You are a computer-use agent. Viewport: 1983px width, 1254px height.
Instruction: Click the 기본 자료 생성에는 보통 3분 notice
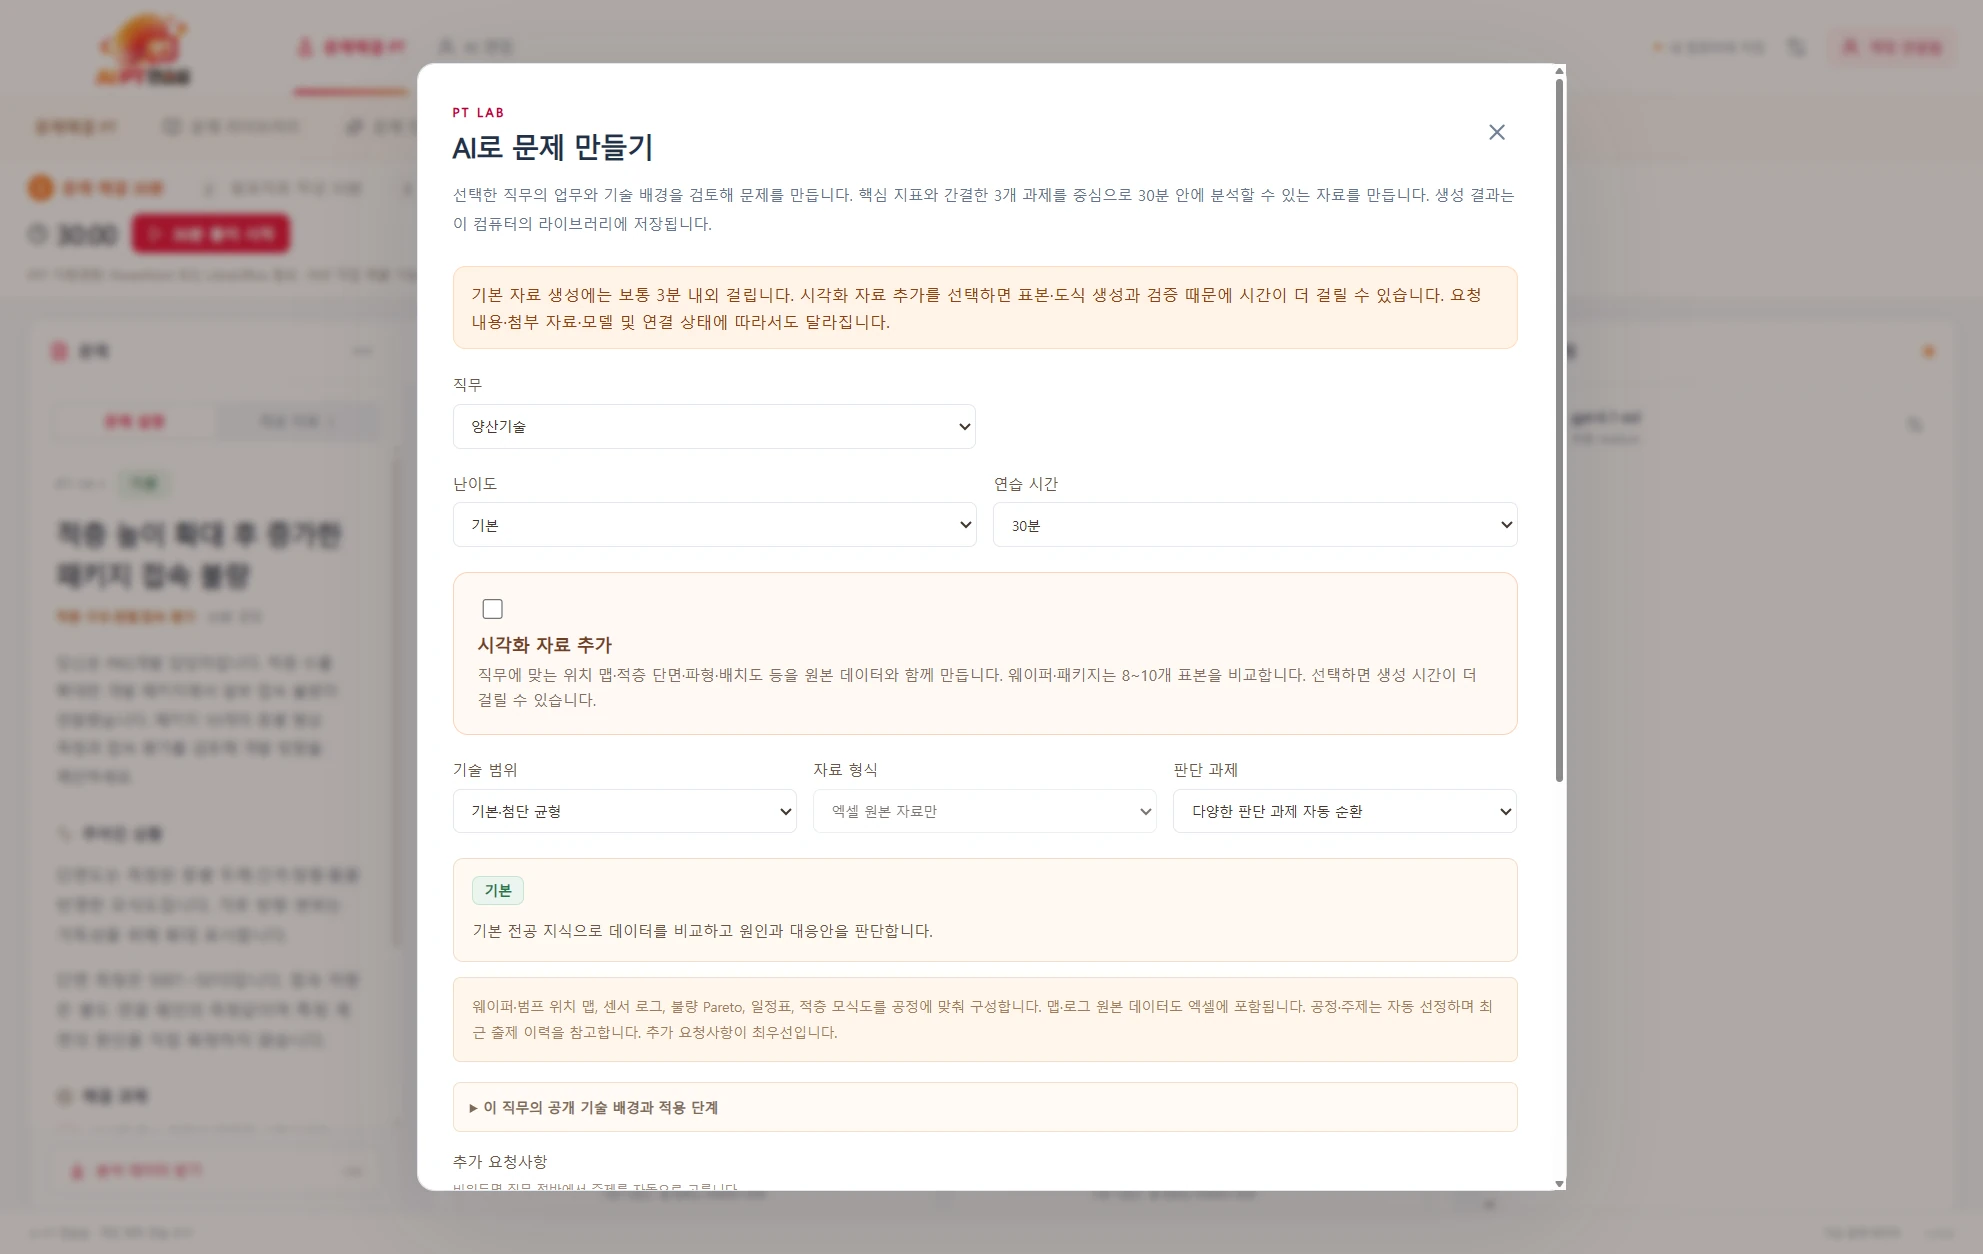click(985, 308)
